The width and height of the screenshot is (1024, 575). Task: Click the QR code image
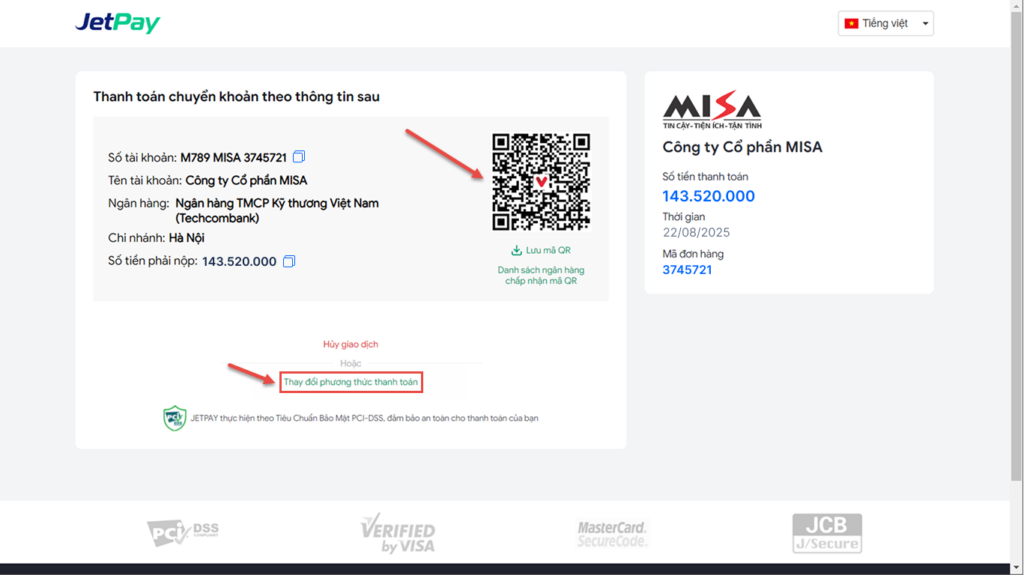541,182
